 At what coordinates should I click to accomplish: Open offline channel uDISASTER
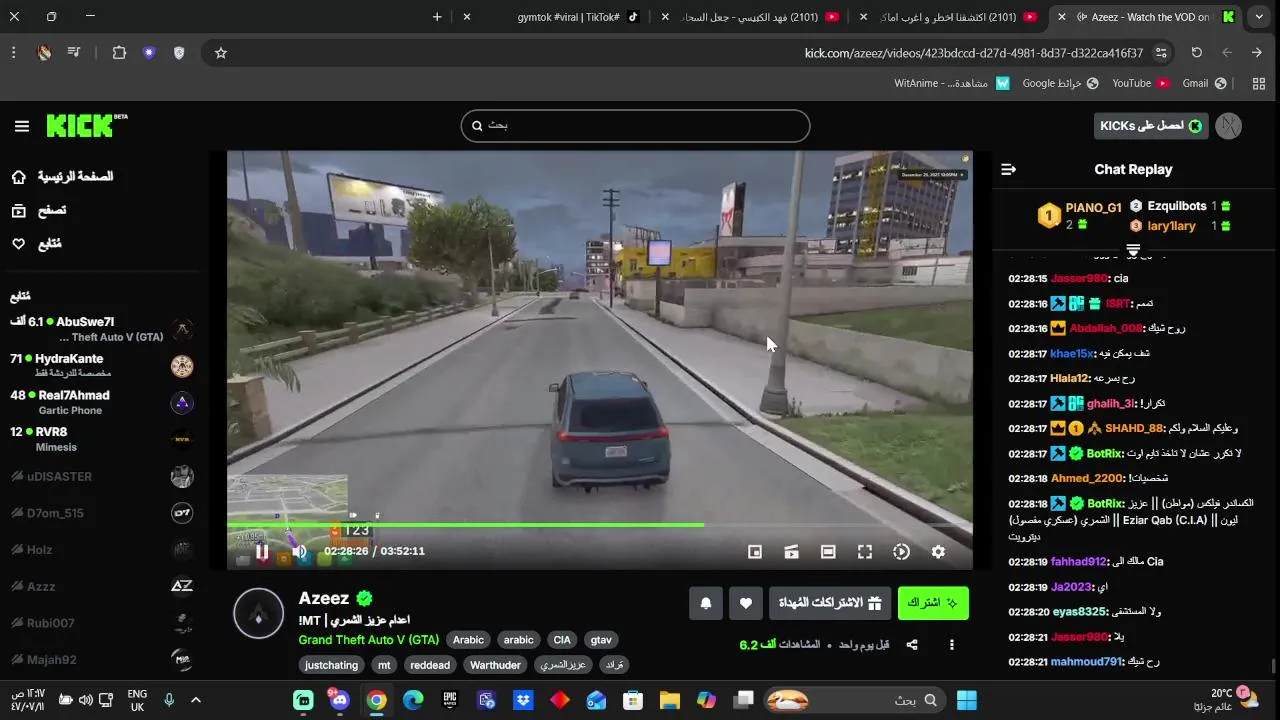pos(100,476)
